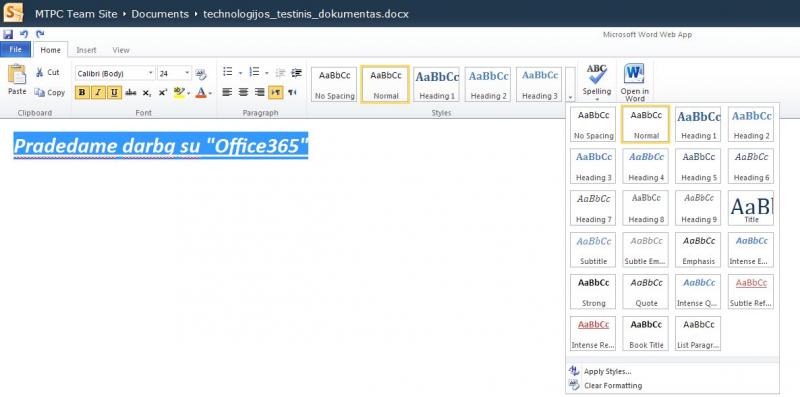Apply subscript formatting
800x397 pixels.
click(146, 92)
